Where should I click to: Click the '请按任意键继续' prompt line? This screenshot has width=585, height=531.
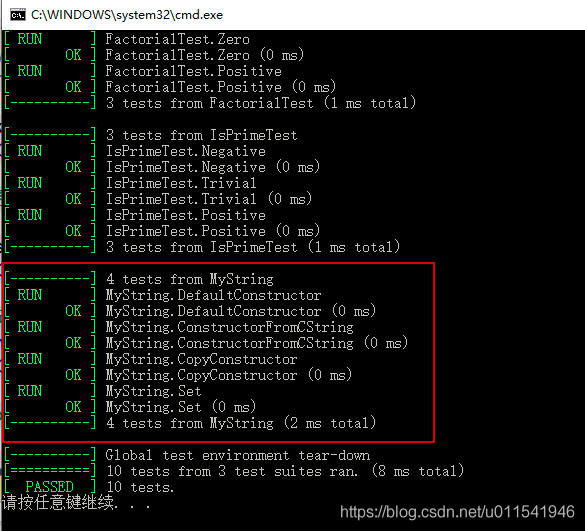click(x=76, y=503)
